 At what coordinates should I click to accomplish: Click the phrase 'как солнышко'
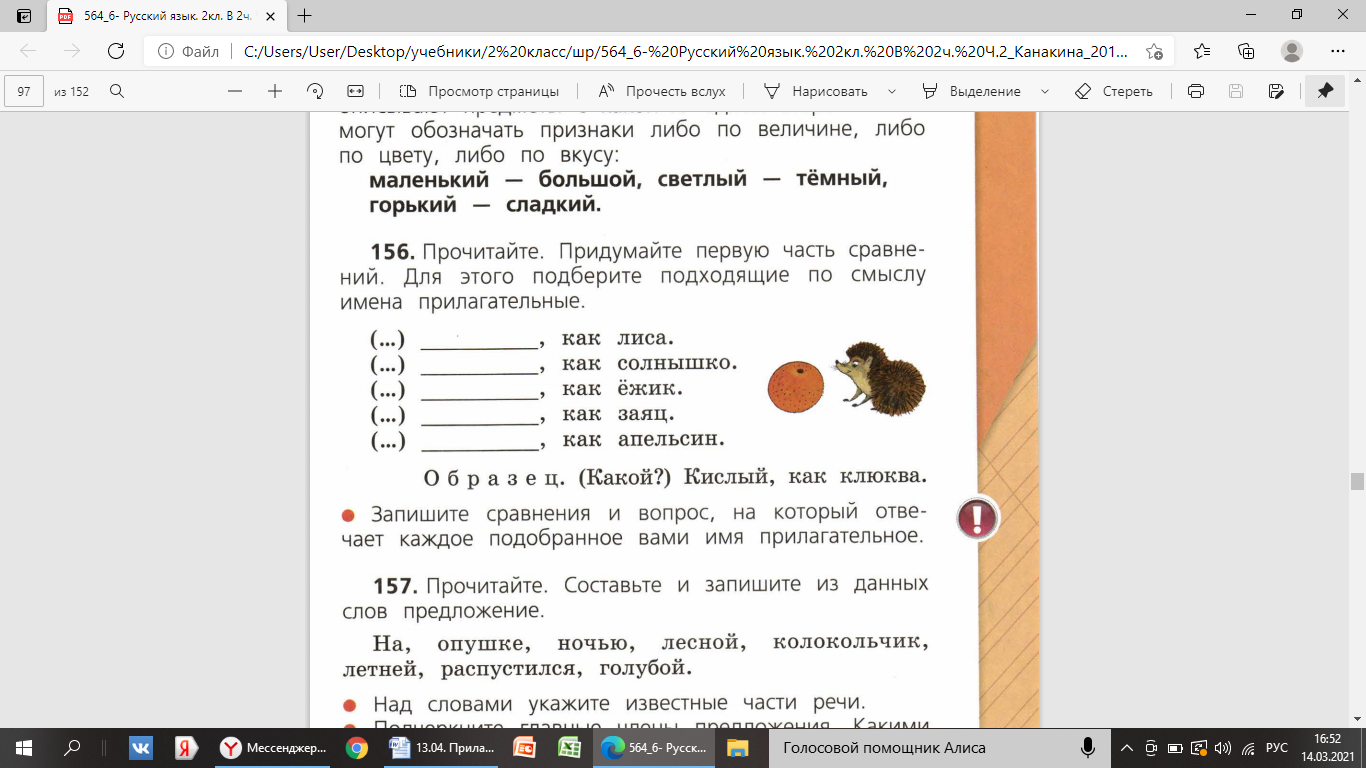(649, 363)
